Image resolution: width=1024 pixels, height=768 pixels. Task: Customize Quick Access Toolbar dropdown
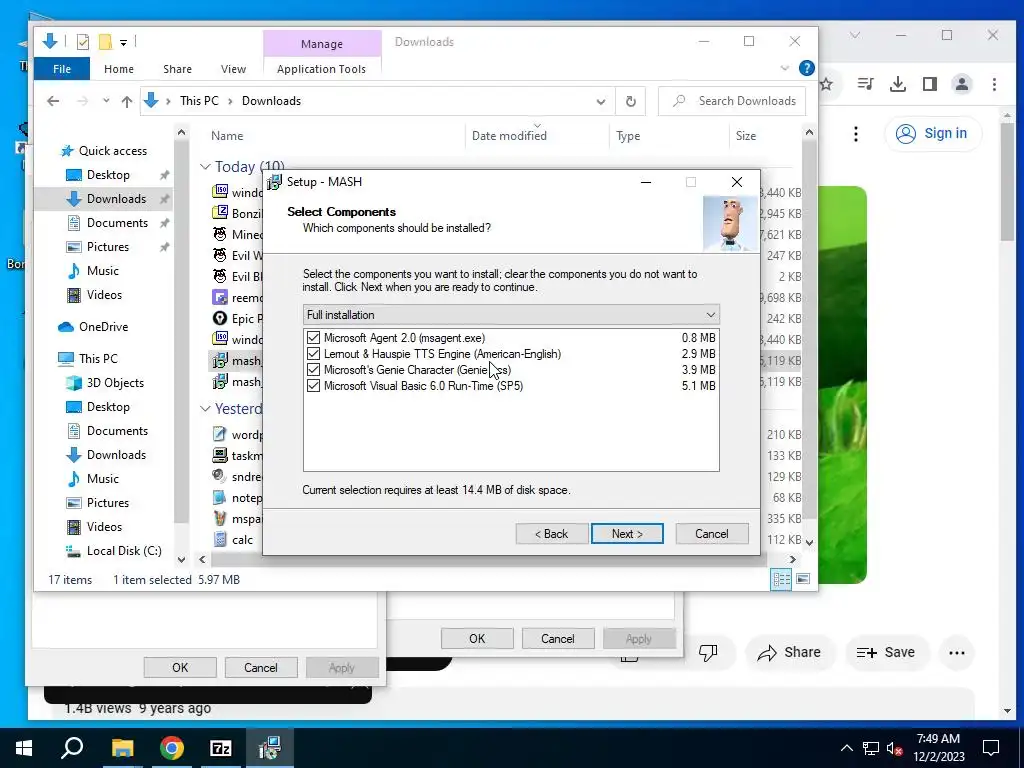[x=123, y=42]
